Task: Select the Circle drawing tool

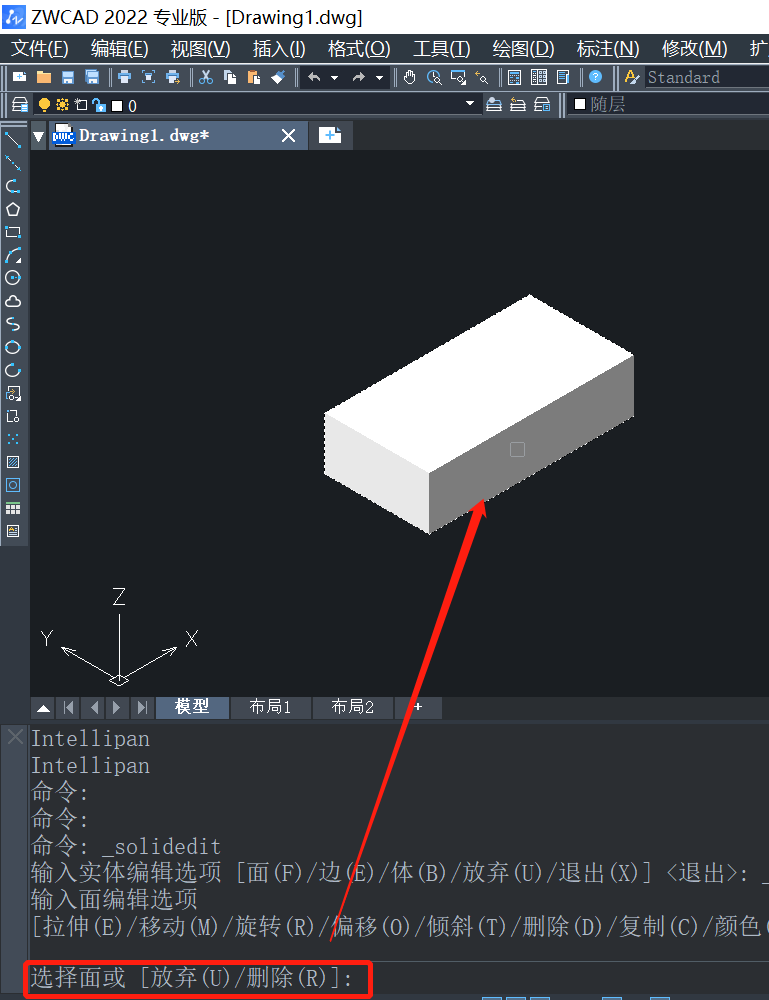Action: (x=13, y=278)
